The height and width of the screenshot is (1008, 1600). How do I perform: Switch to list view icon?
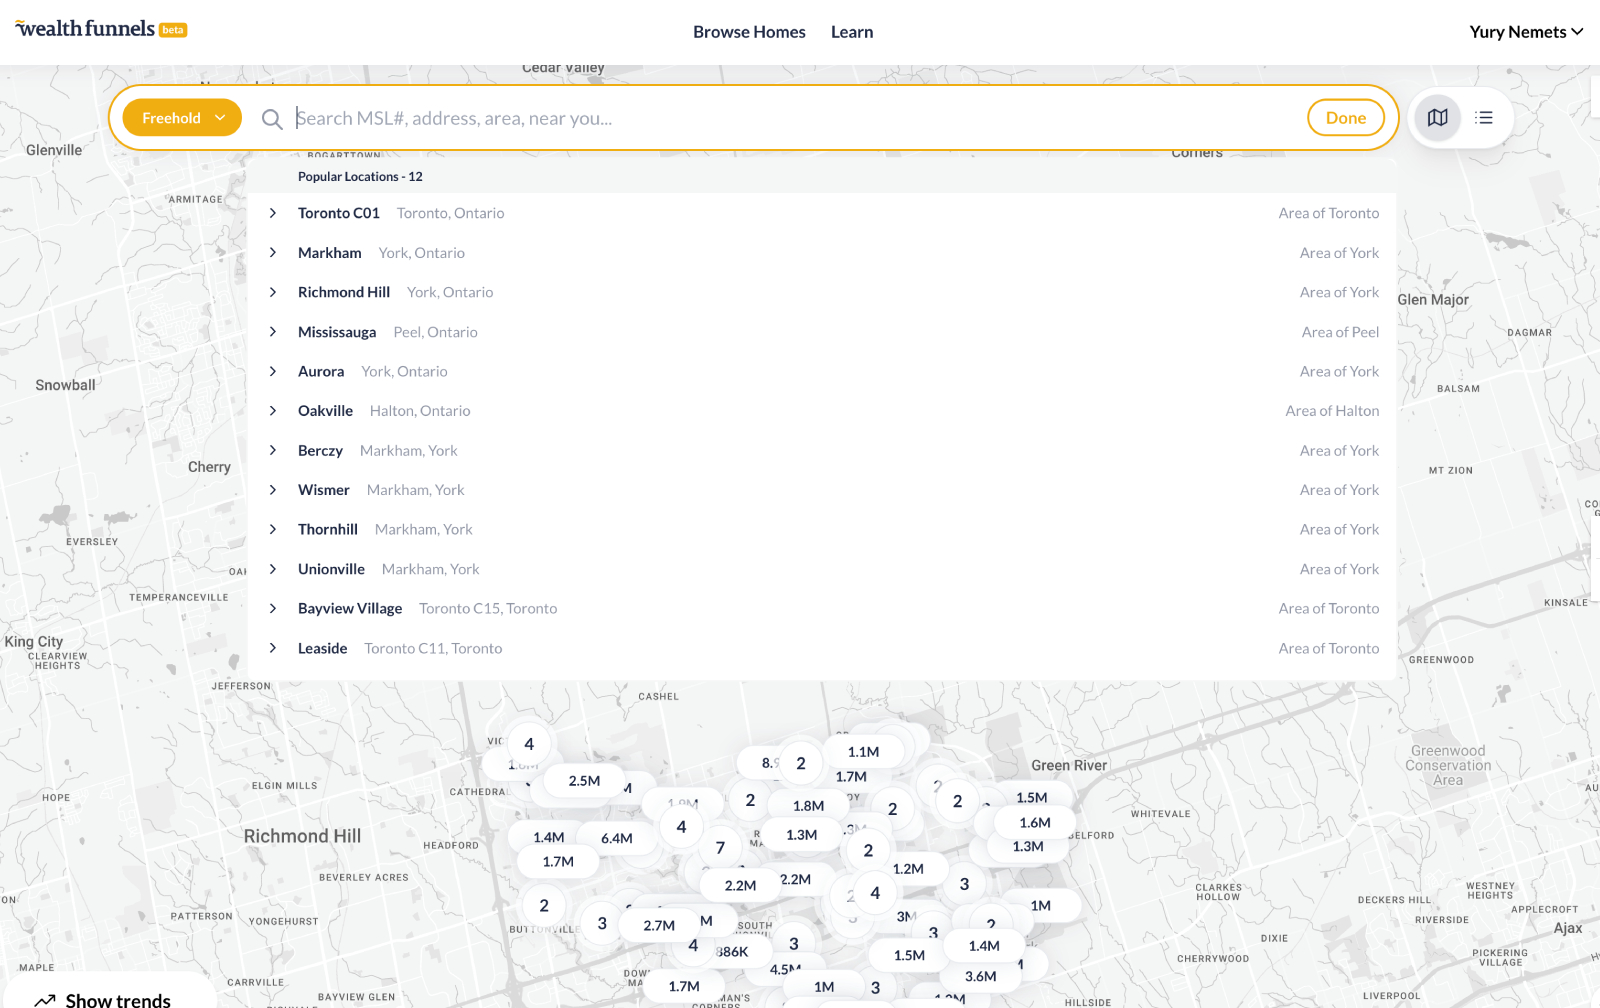(x=1484, y=118)
